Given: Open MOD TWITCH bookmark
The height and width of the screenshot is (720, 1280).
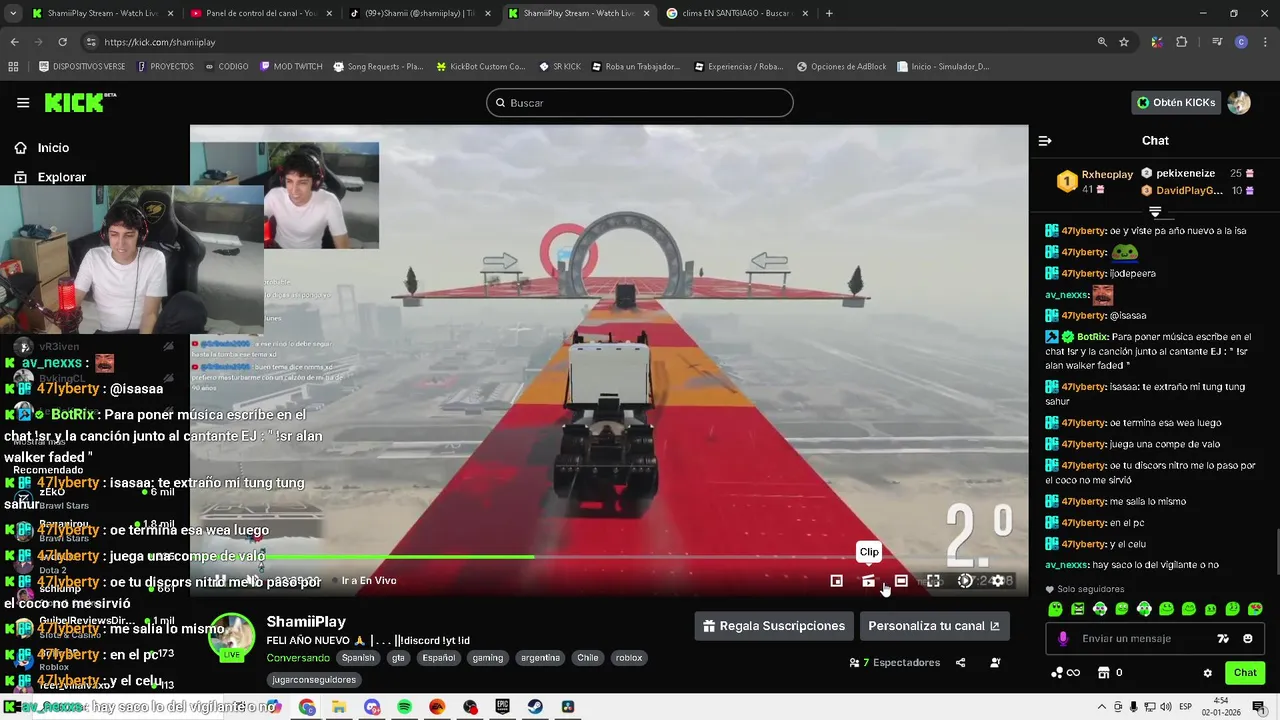Looking at the screenshot, I should [x=291, y=67].
